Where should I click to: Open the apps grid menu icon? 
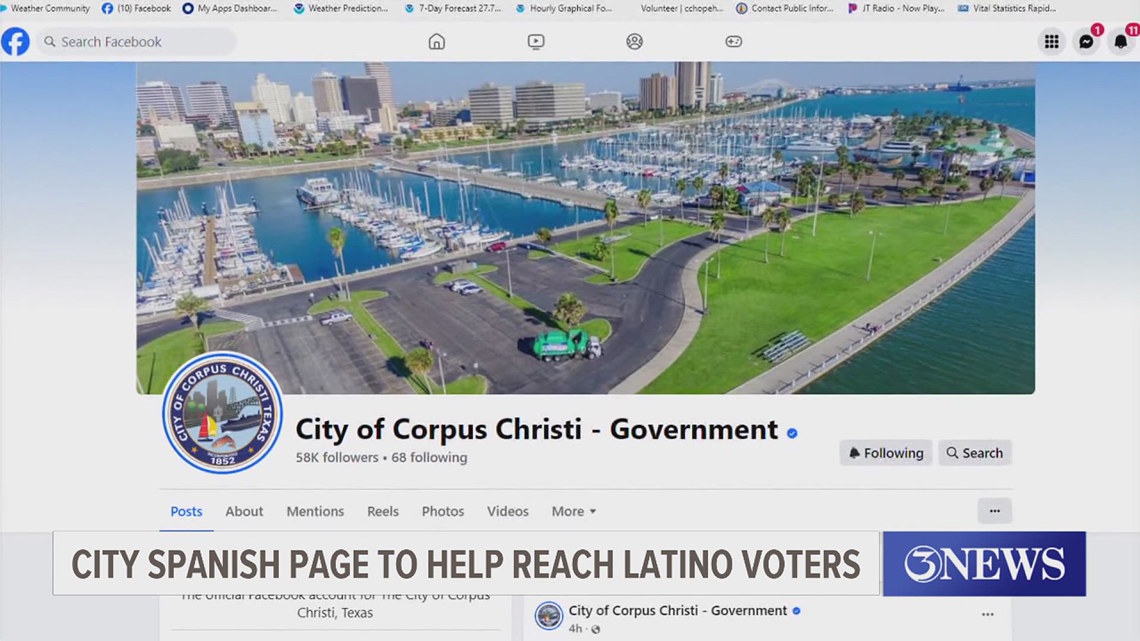1051,42
